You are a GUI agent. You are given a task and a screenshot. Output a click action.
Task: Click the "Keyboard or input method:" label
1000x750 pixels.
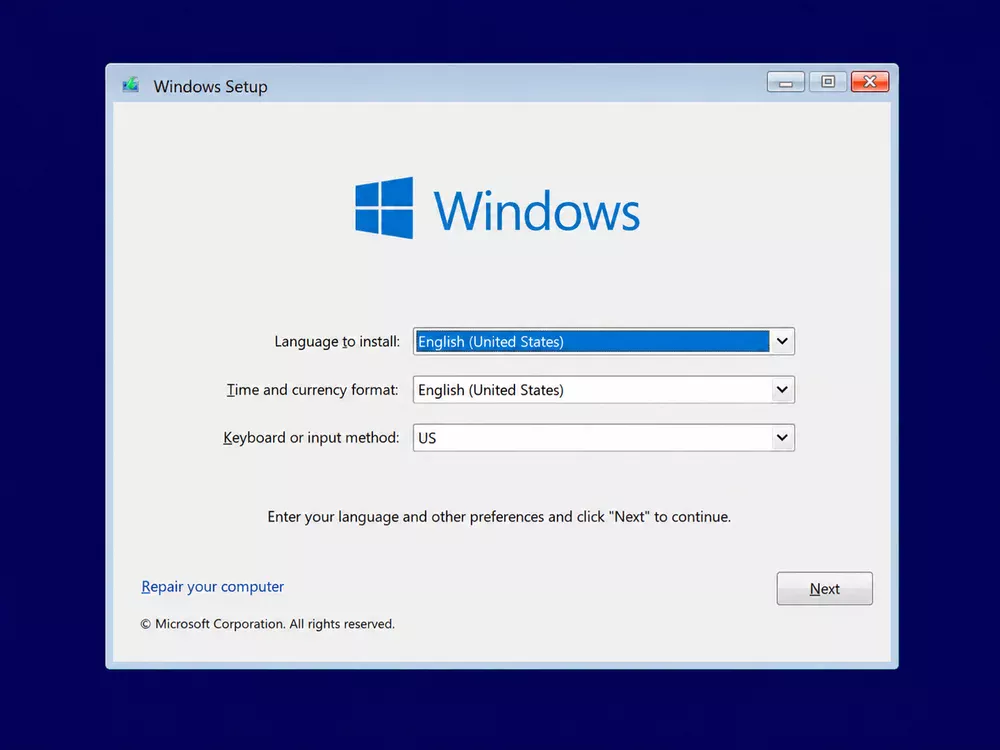coord(311,438)
